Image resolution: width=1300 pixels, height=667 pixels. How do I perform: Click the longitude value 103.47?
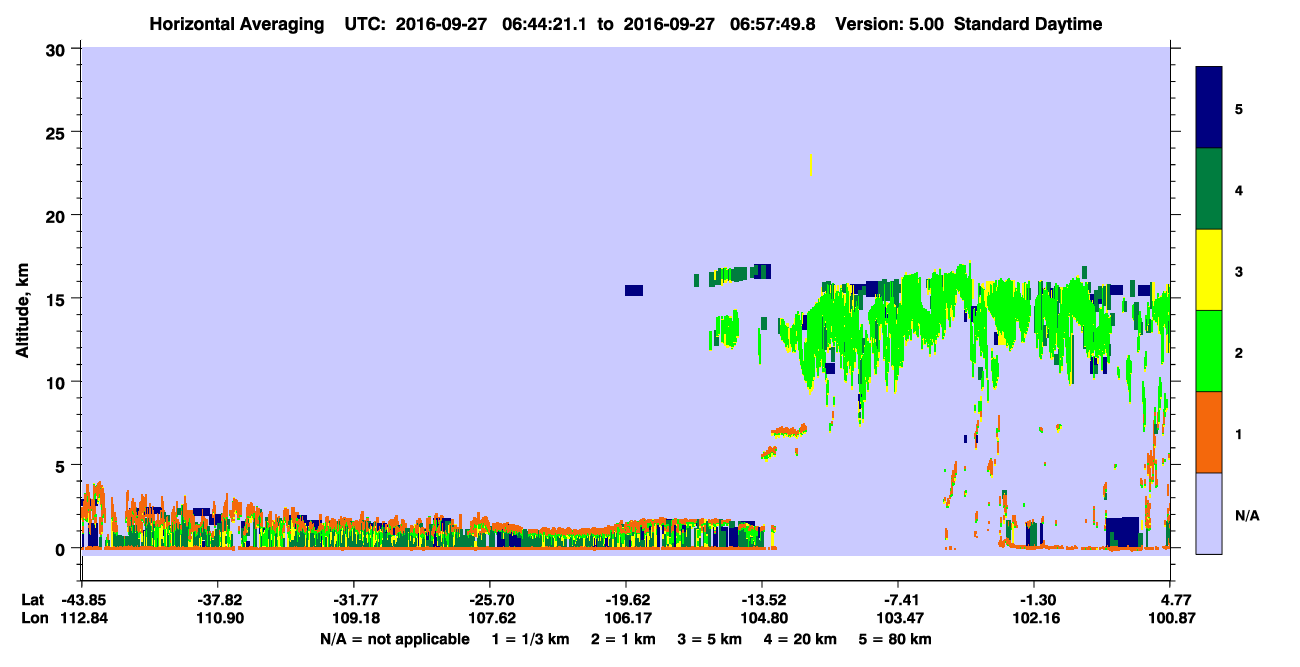(x=899, y=618)
